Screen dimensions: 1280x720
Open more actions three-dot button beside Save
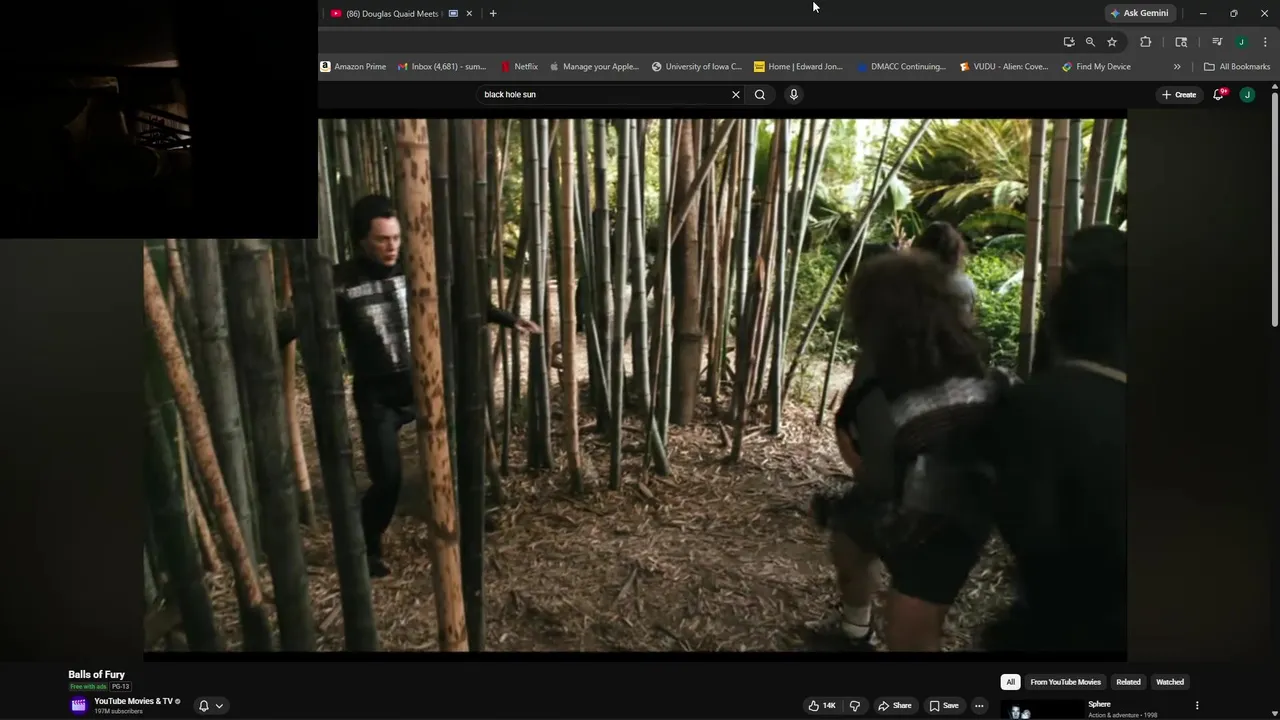point(979,705)
